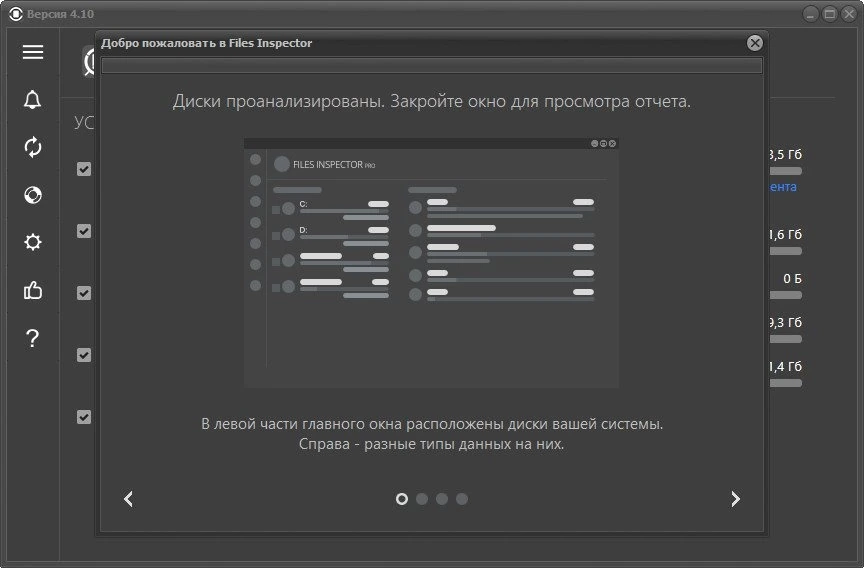Toggle the third checkbox in main window
This screenshot has width=864, height=568.
click(84, 293)
